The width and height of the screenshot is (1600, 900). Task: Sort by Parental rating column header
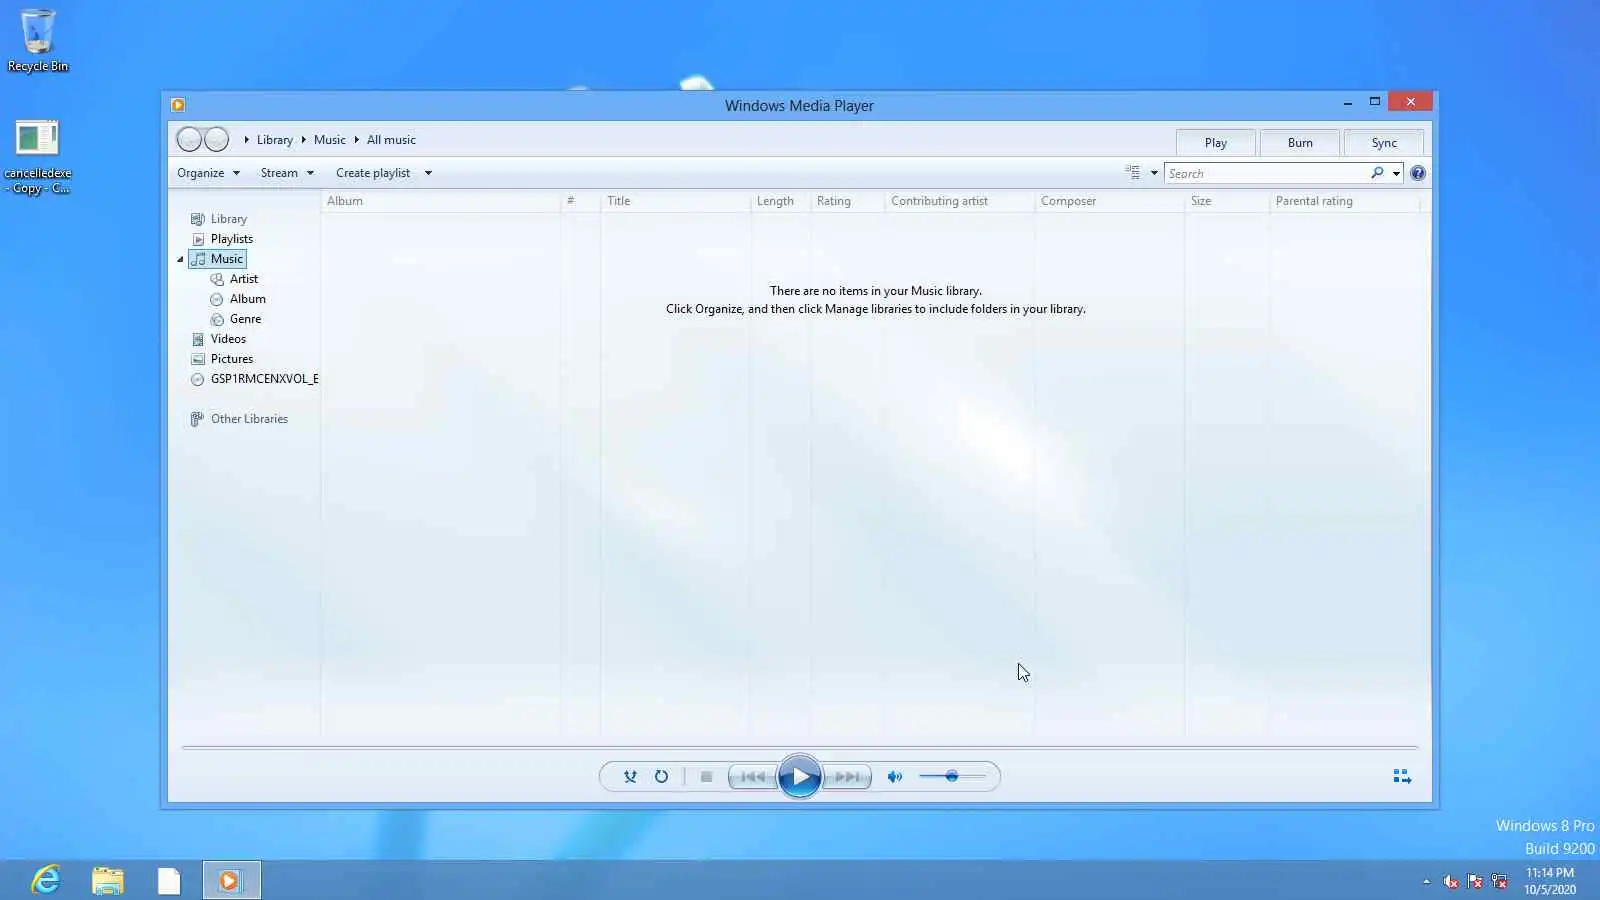pos(1345,201)
